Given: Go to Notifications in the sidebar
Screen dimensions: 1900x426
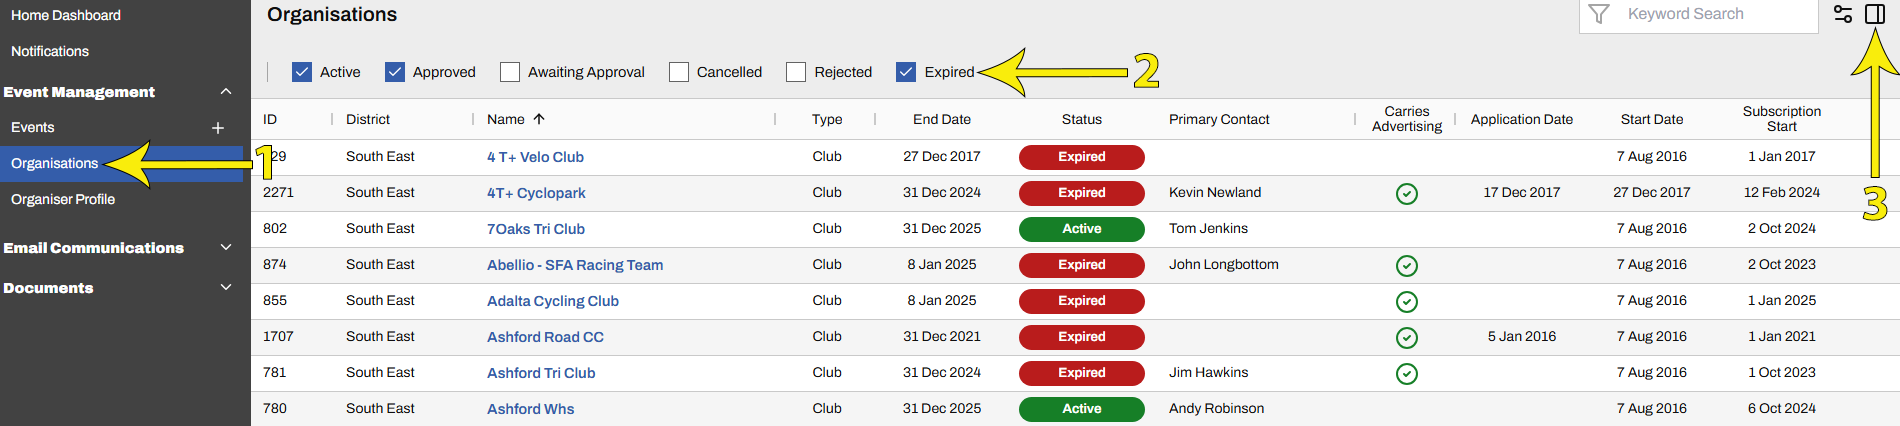Looking at the screenshot, I should pyautogui.click(x=50, y=51).
